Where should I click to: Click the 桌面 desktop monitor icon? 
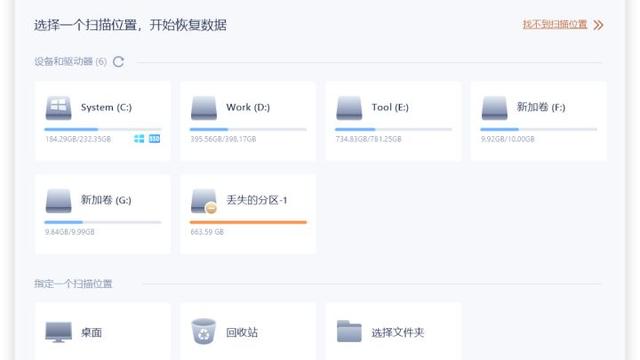point(58,332)
